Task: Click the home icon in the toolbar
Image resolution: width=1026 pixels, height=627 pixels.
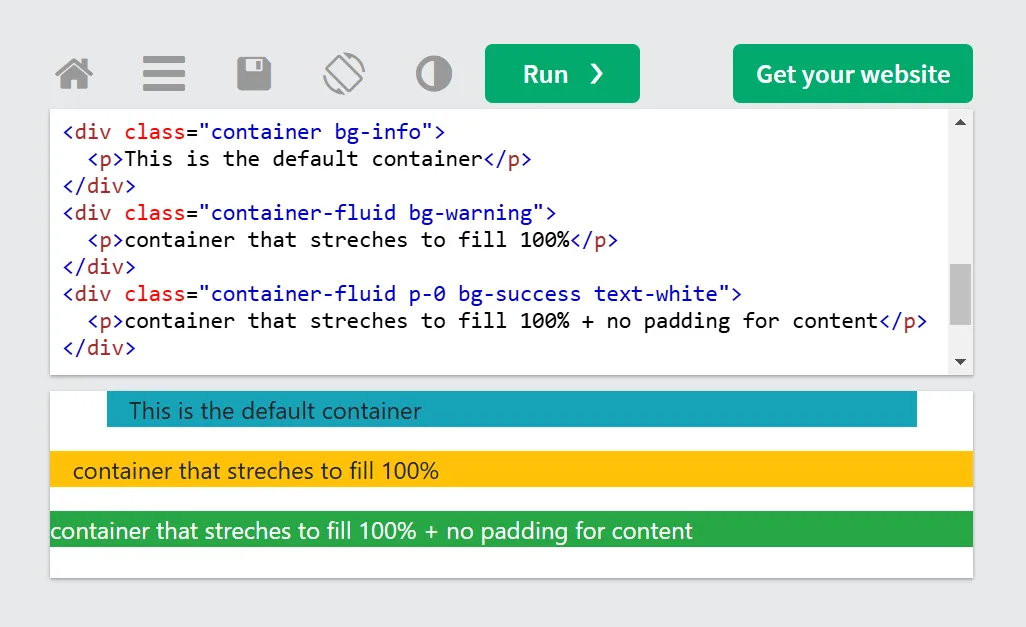Action: [x=74, y=73]
